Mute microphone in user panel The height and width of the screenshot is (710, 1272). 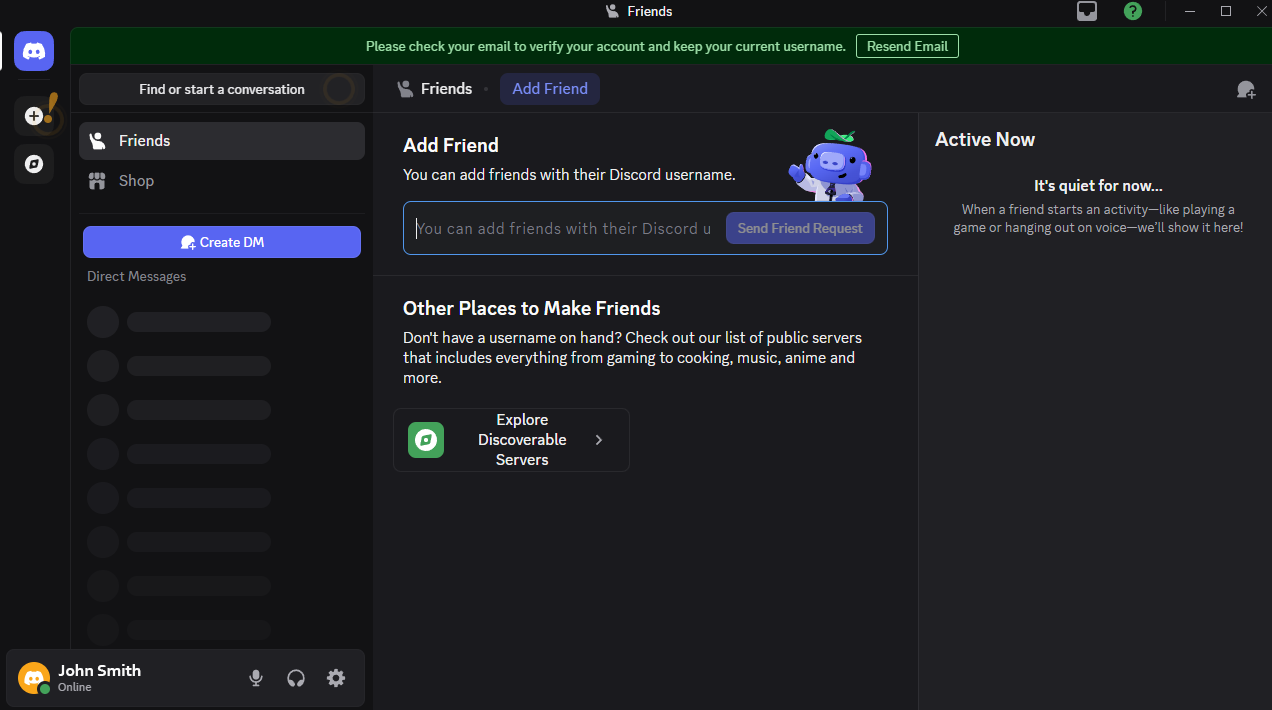click(x=256, y=678)
